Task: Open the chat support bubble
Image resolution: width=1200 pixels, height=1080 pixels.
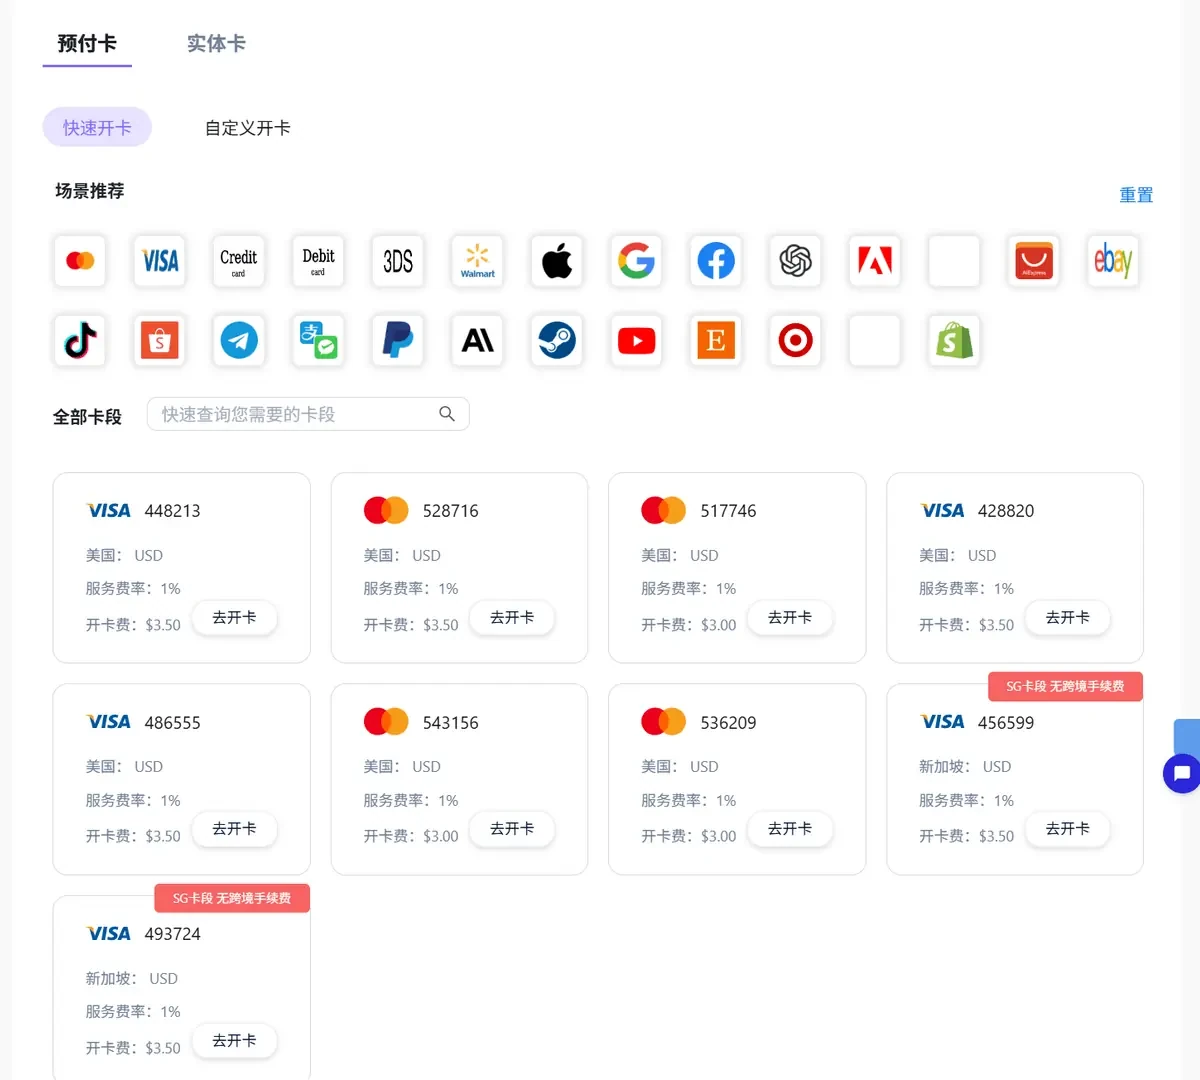Action: pyautogui.click(x=1182, y=773)
